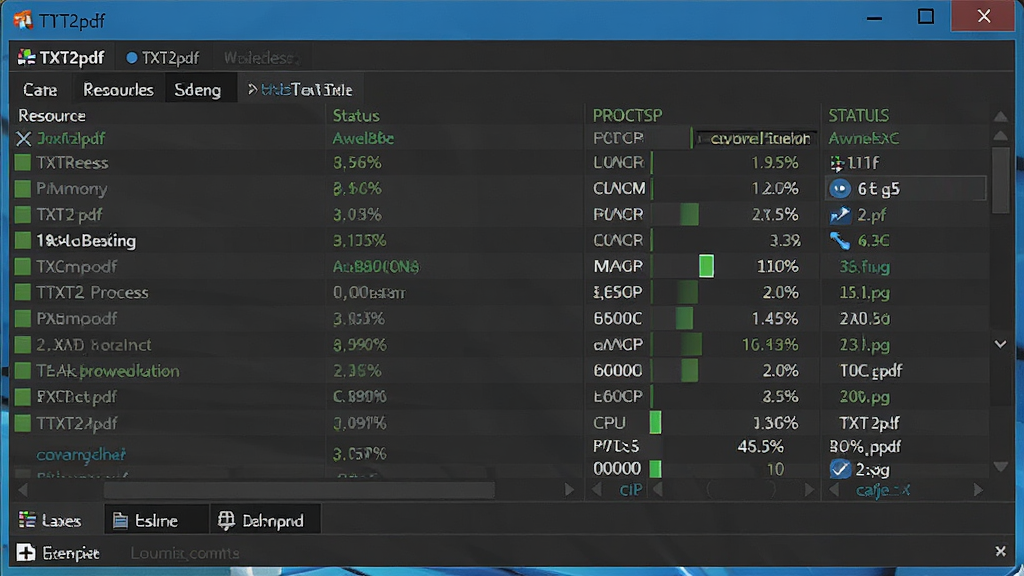This screenshot has width=1024, height=576.
Task: Click the X icon beside Joxfizlpdf
Action: click(x=24, y=138)
